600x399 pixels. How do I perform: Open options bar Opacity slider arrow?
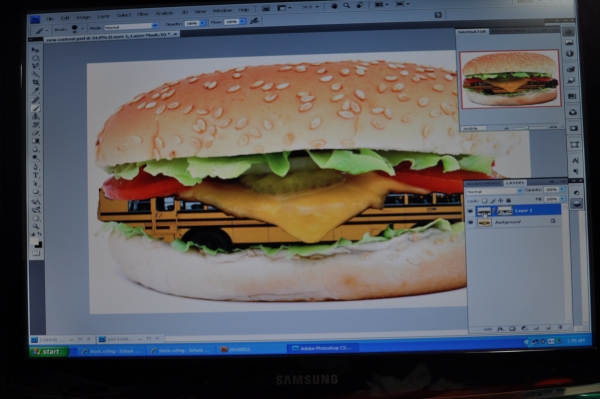[x=202, y=23]
